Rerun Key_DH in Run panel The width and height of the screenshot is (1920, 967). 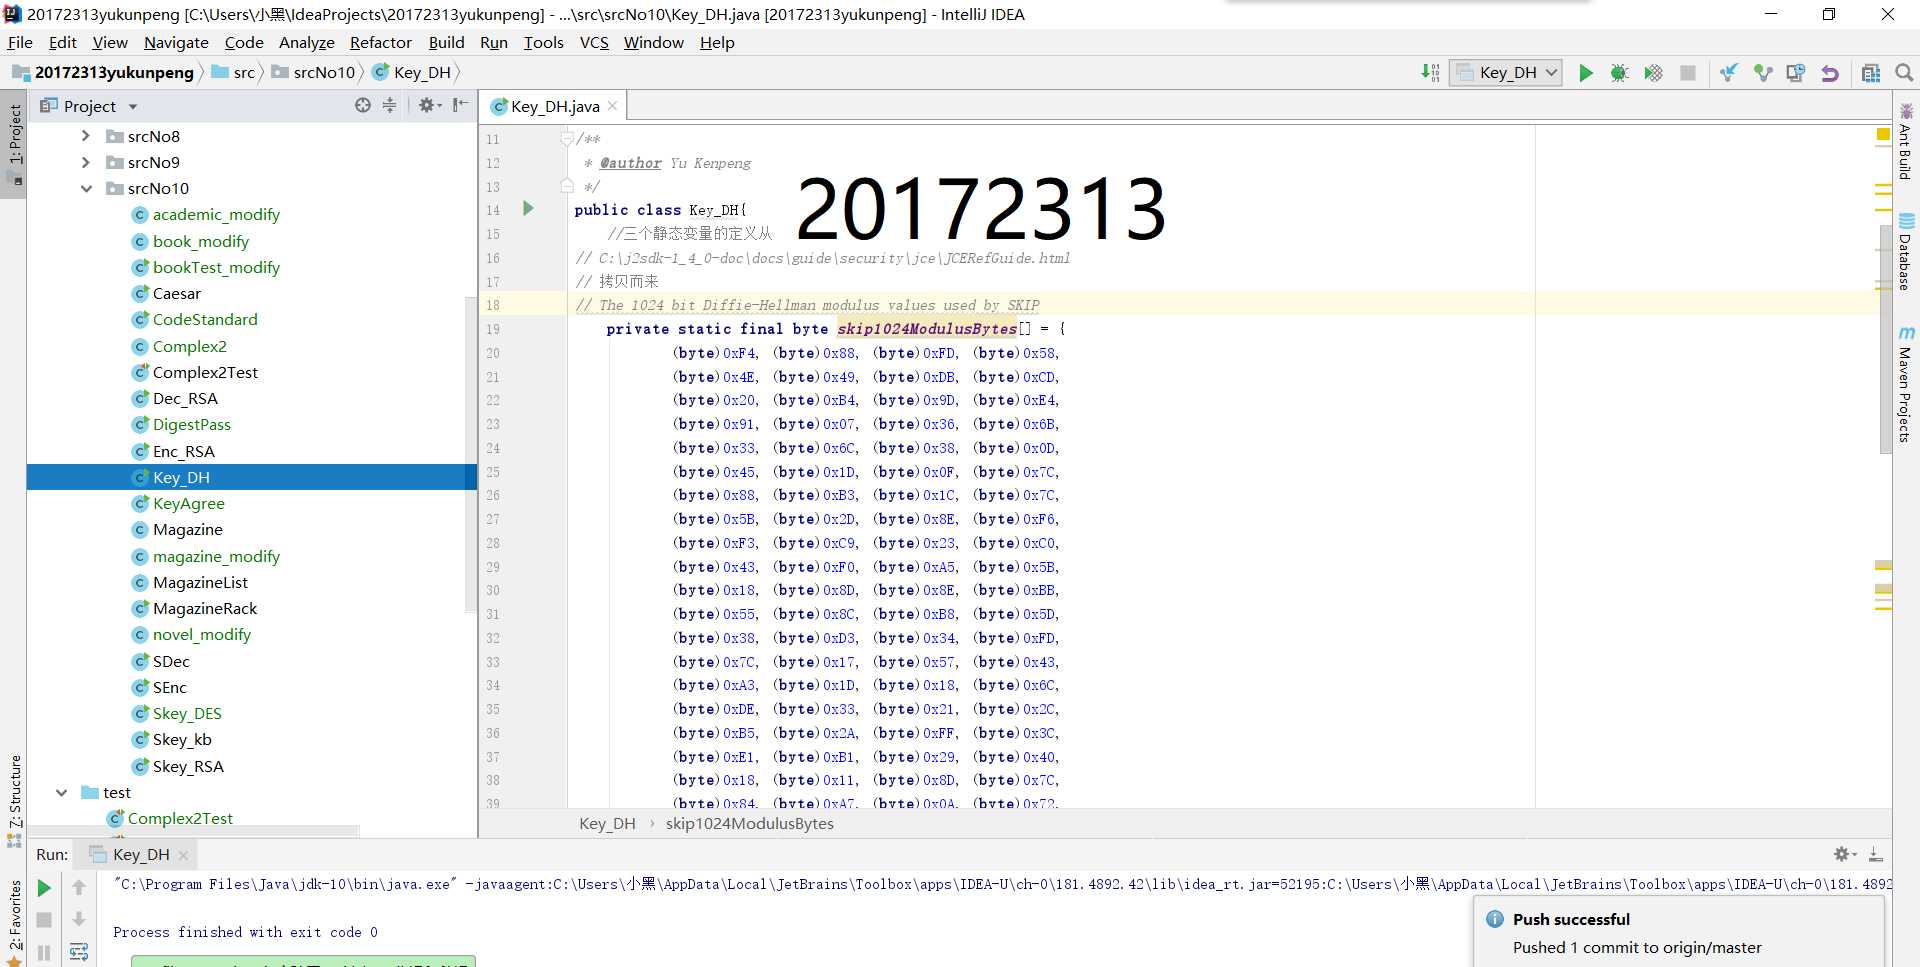tap(44, 888)
